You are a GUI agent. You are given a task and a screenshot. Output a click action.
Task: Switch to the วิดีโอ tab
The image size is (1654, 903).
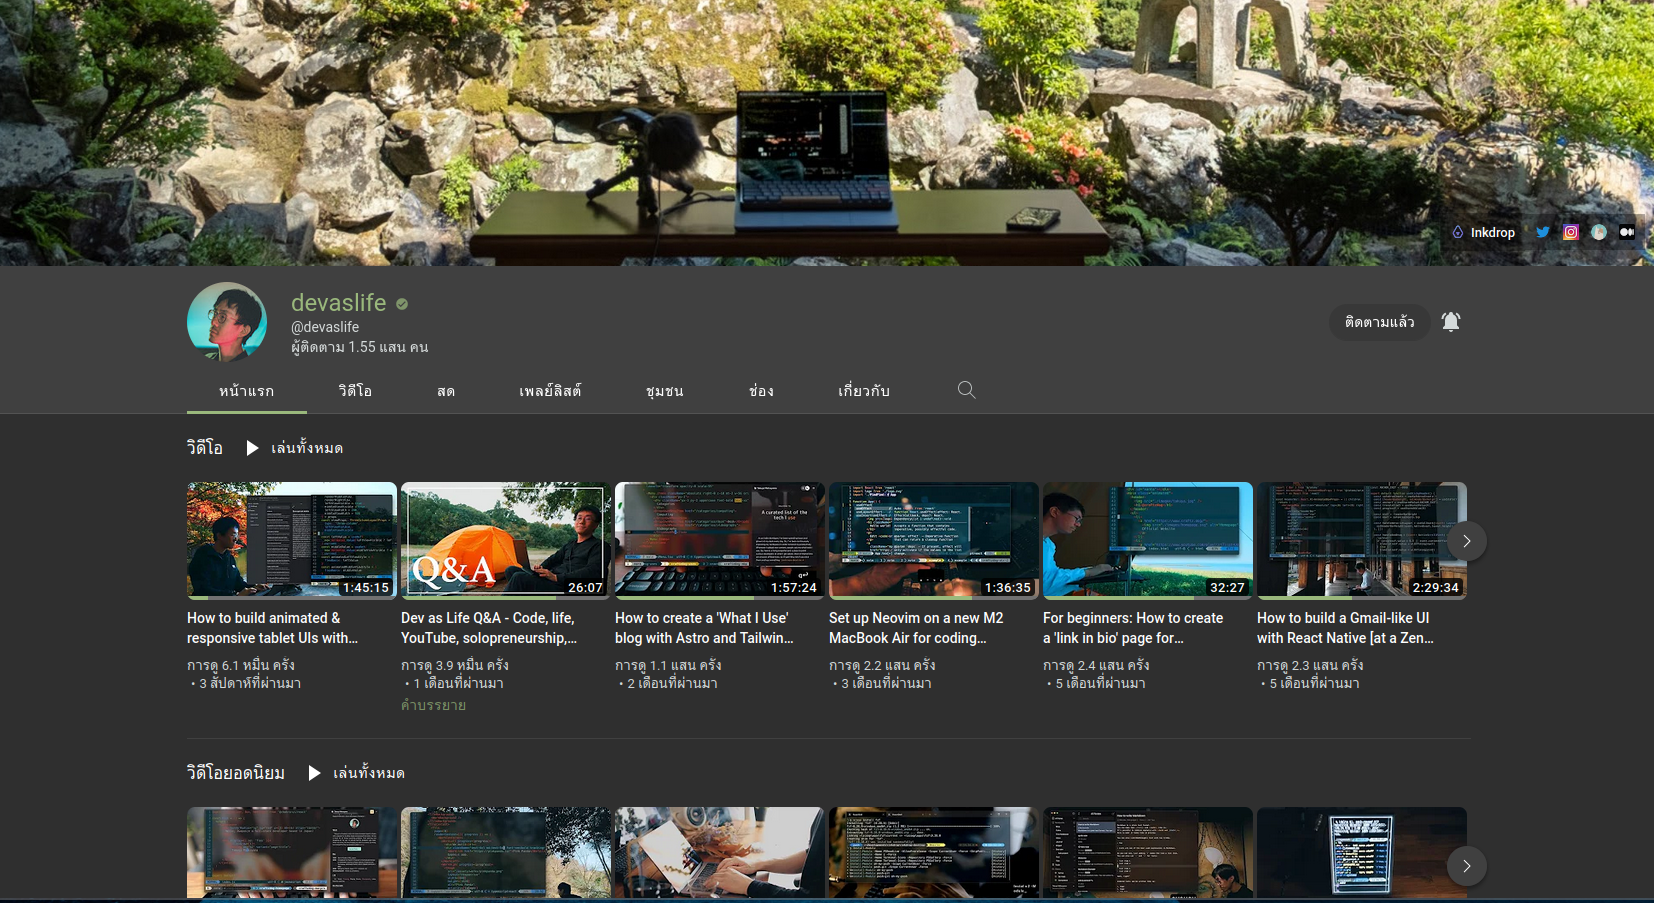[355, 391]
